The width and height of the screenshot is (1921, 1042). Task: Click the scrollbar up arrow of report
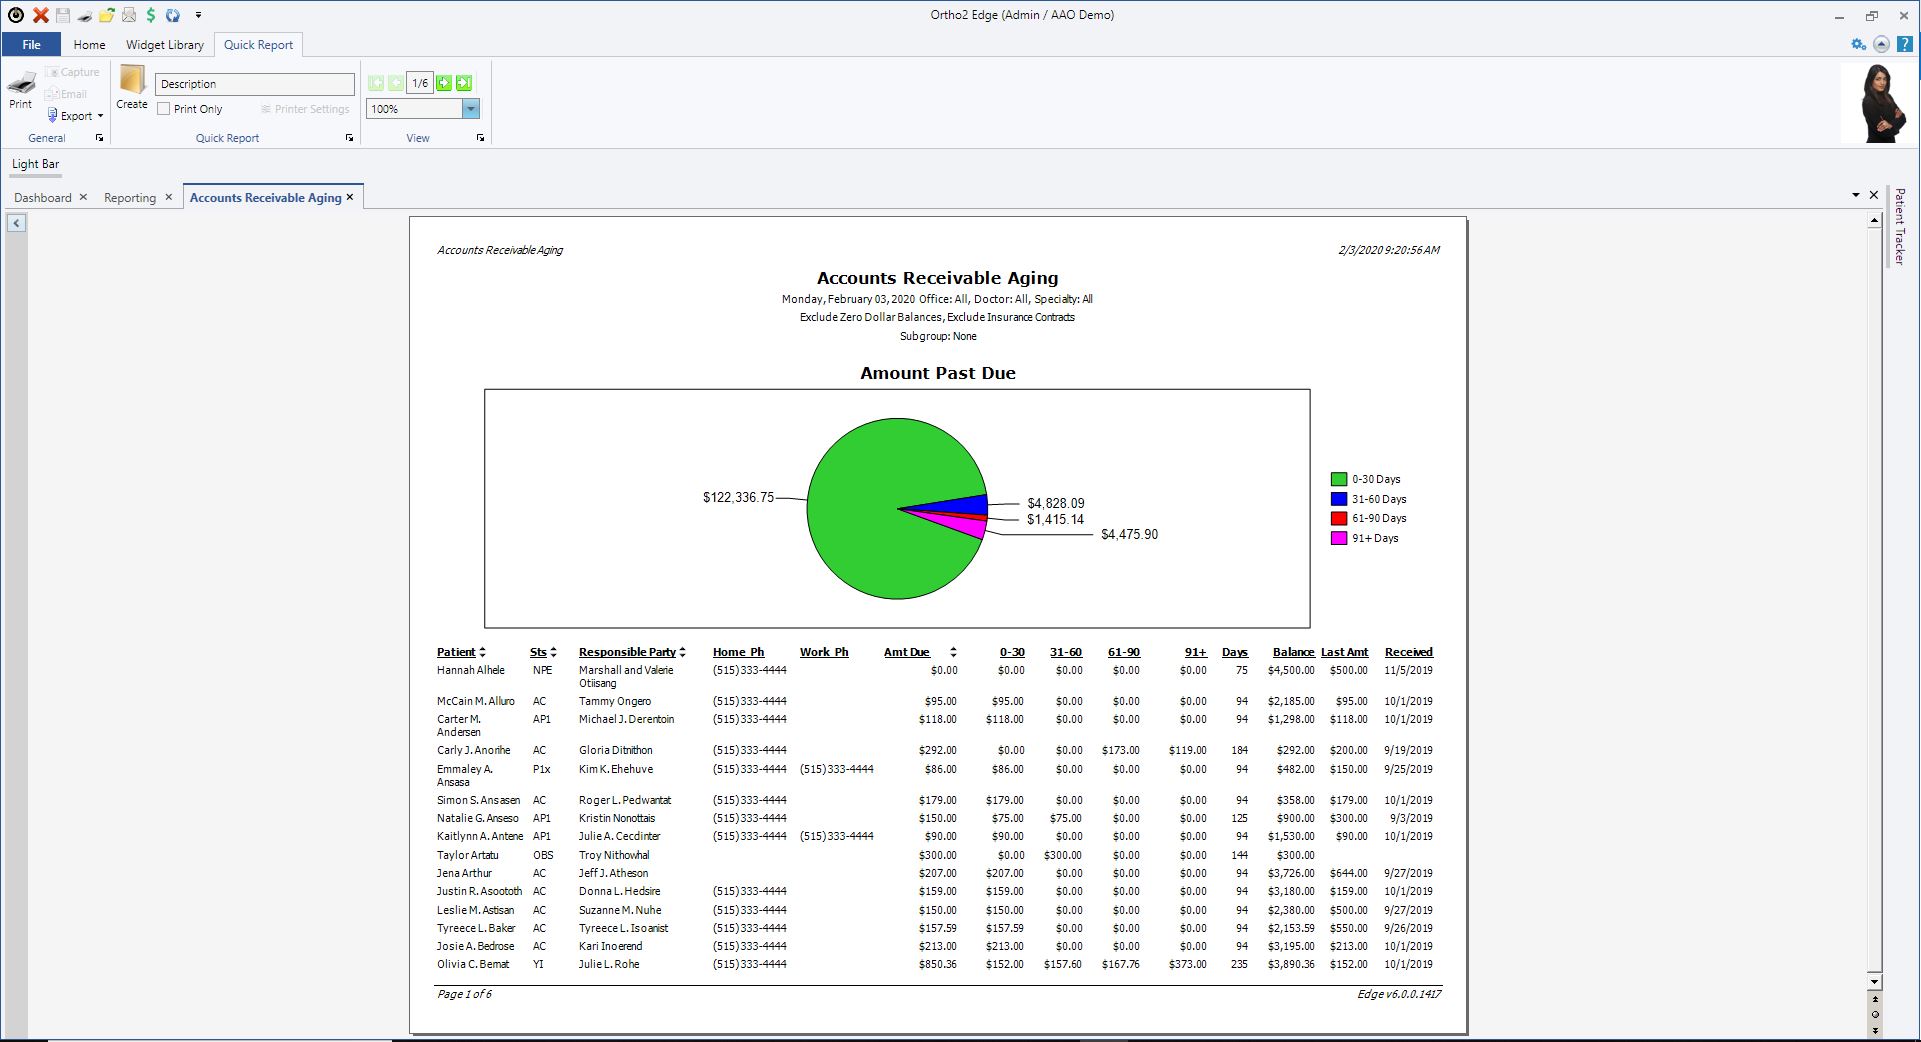(x=1875, y=221)
